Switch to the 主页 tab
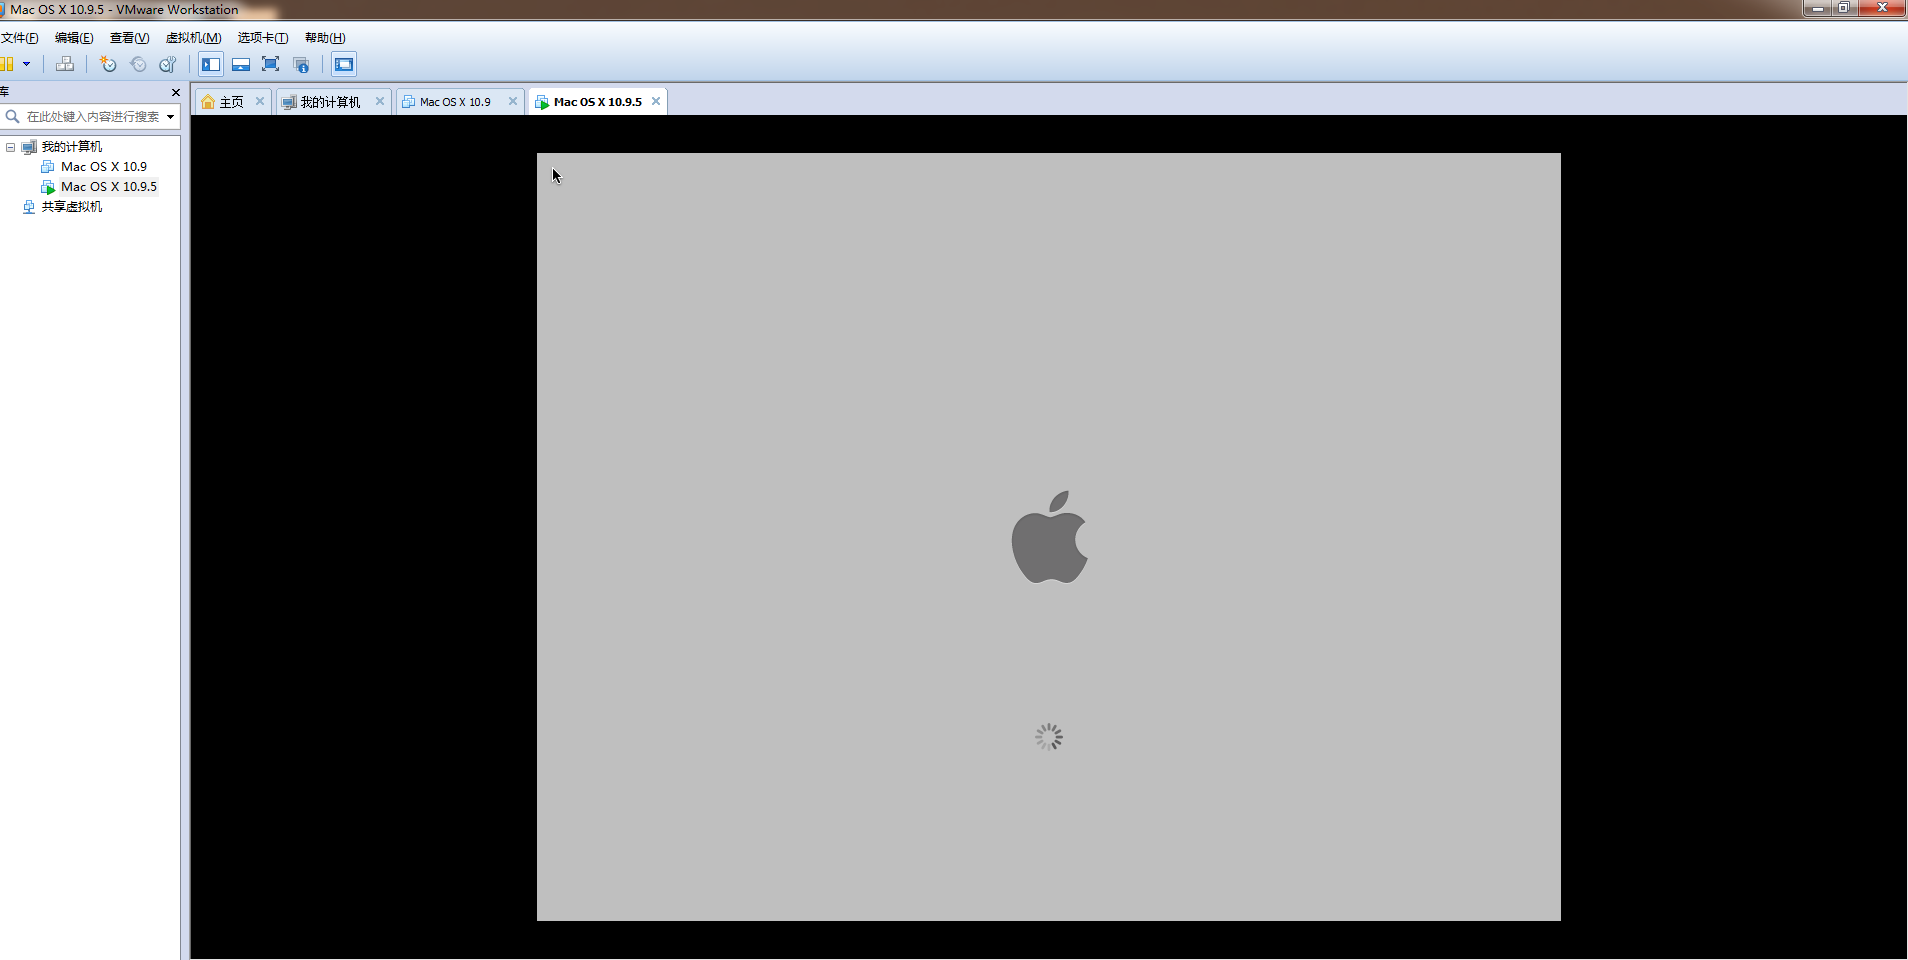The width and height of the screenshot is (1908, 960). pos(231,102)
